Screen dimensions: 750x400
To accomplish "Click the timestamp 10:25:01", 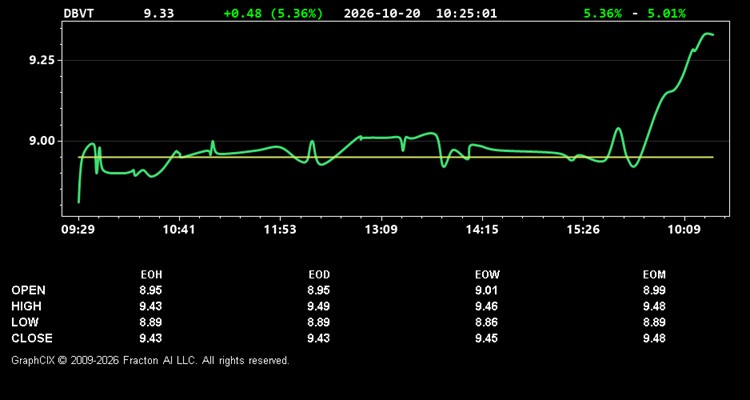I will click(466, 13).
